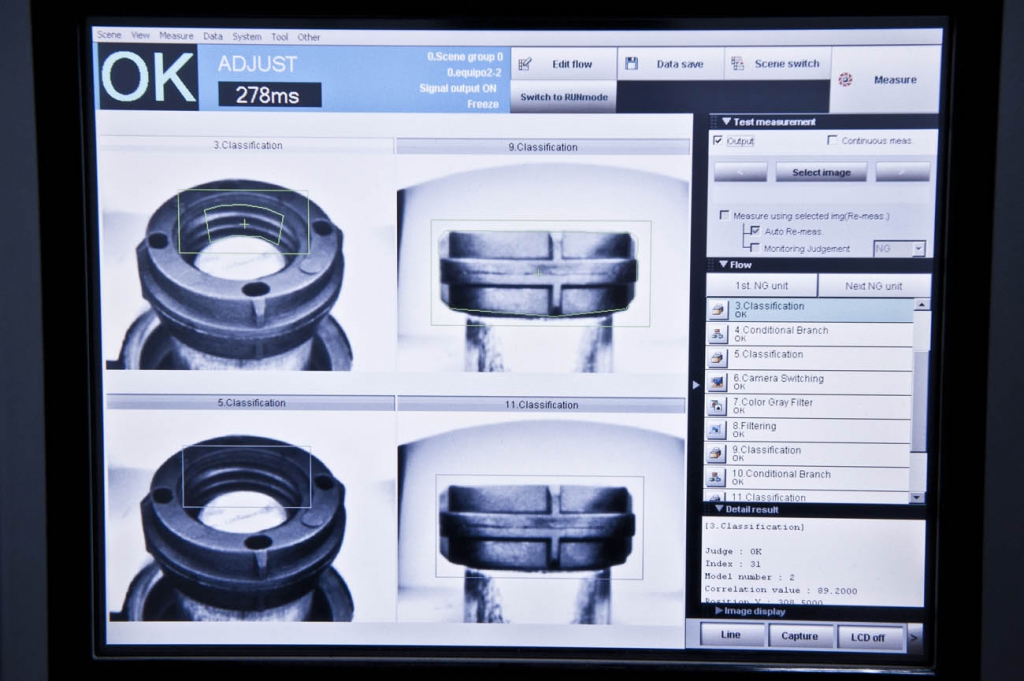Viewport: 1024px width, 681px height.
Task: Click the ADJUST mode label
Action: (257, 64)
